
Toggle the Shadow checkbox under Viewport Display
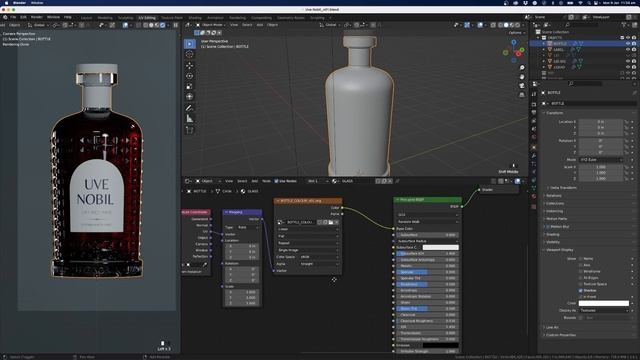pyautogui.click(x=580, y=290)
